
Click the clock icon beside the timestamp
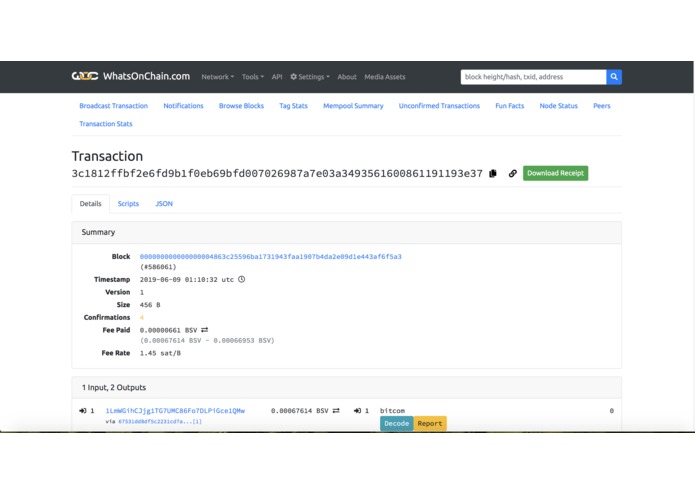242,279
